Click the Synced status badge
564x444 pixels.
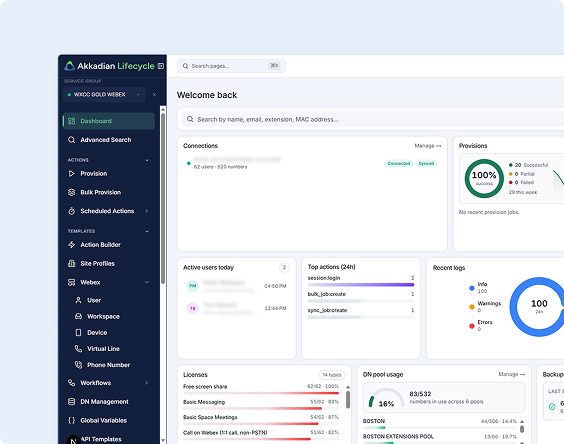(x=426, y=163)
